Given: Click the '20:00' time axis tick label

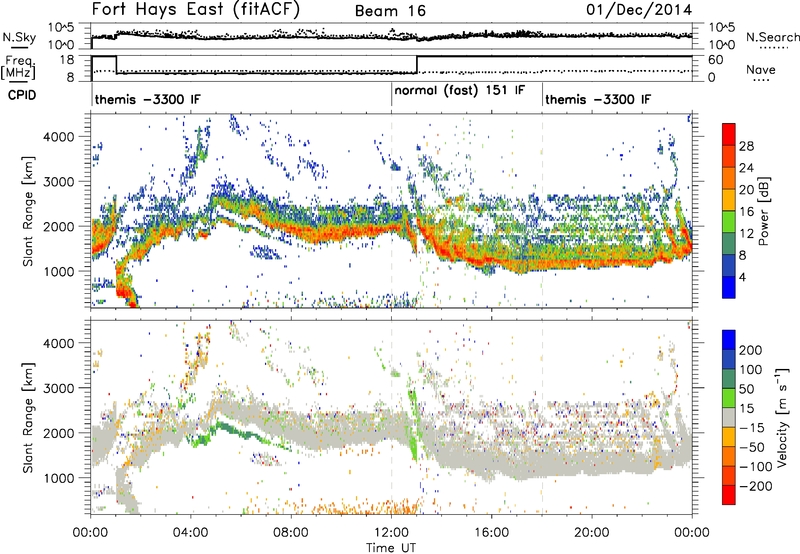Looking at the screenshot, I should (591, 533).
